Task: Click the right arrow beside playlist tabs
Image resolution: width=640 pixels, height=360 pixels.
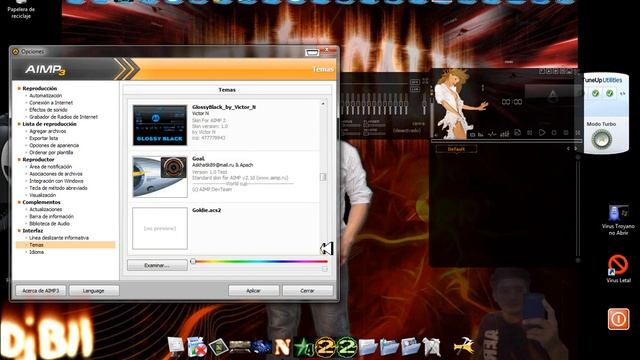Action: (576, 149)
